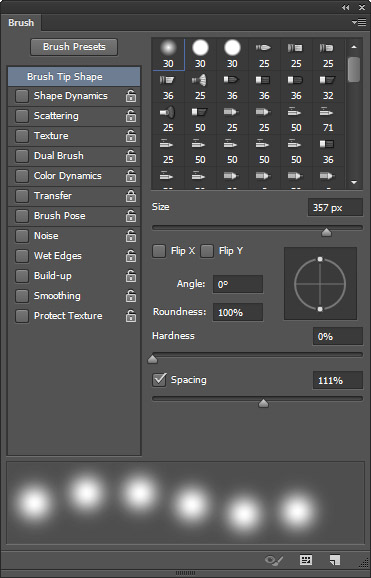The width and height of the screenshot is (371, 578).
Task: Click the lock icon next to Transfer
Action: pyautogui.click(x=131, y=196)
